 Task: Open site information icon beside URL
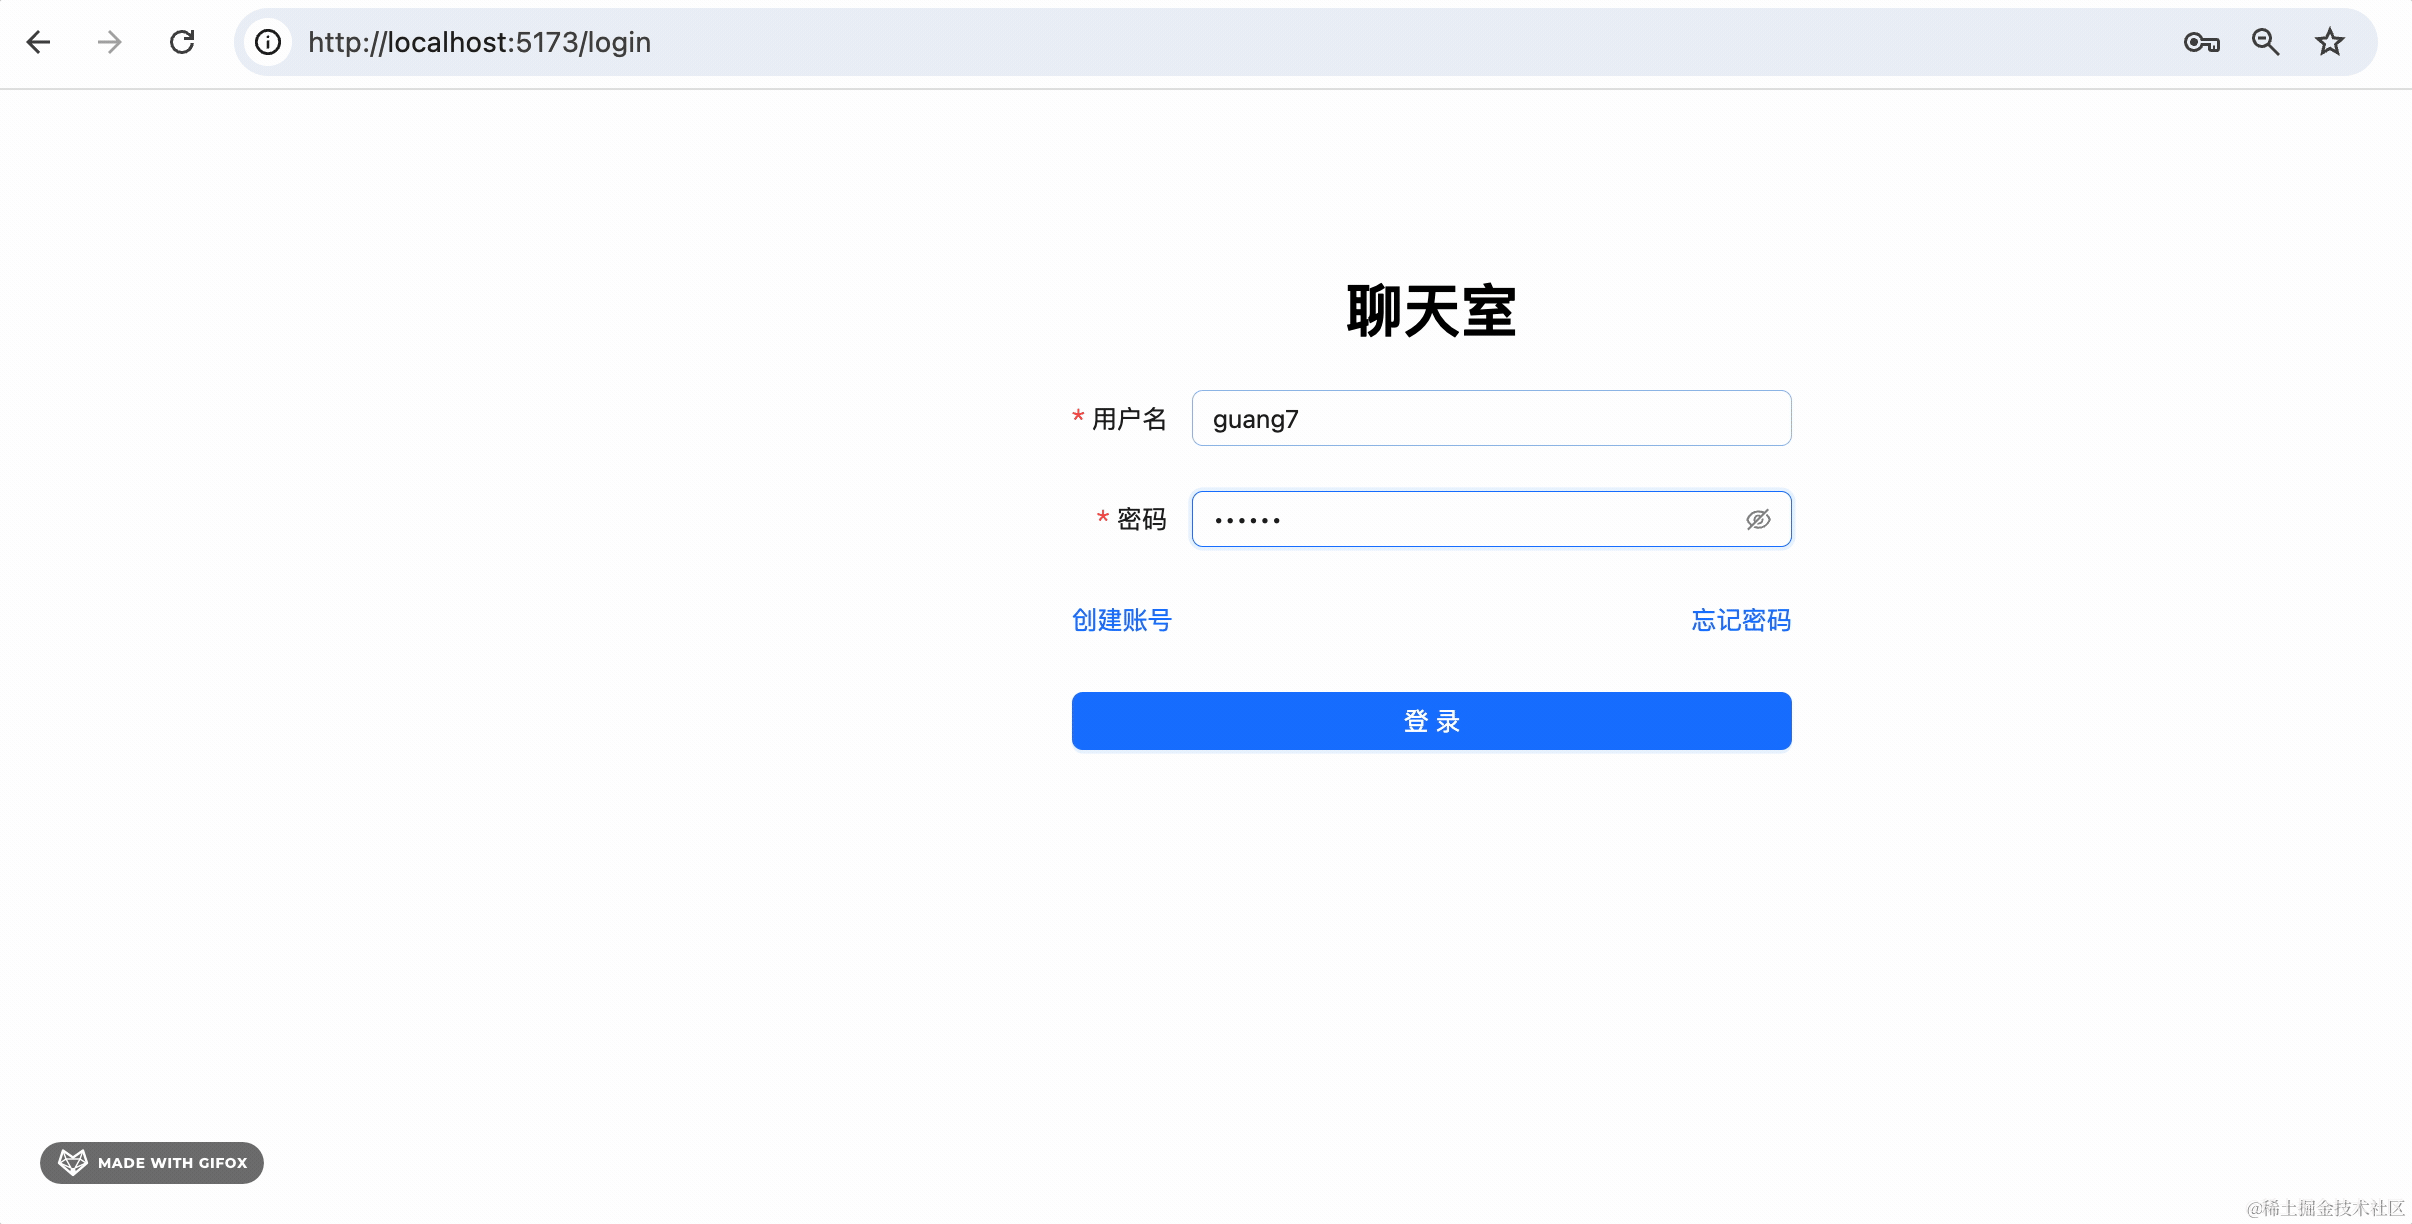(267, 42)
